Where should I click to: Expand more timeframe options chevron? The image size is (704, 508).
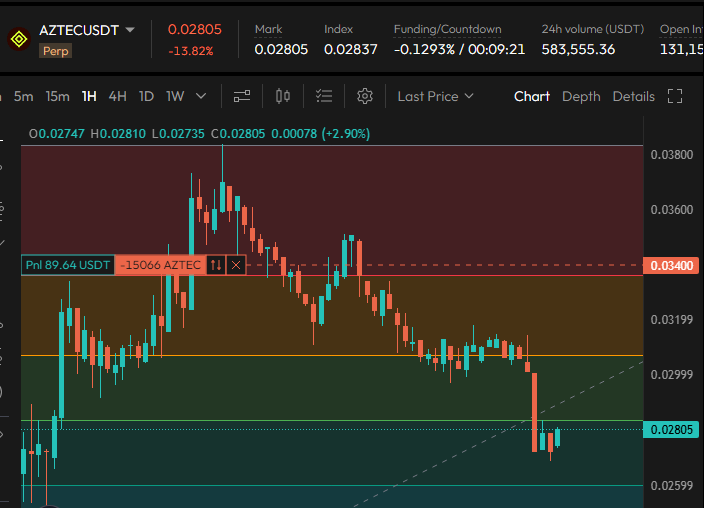click(x=201, y=96)
